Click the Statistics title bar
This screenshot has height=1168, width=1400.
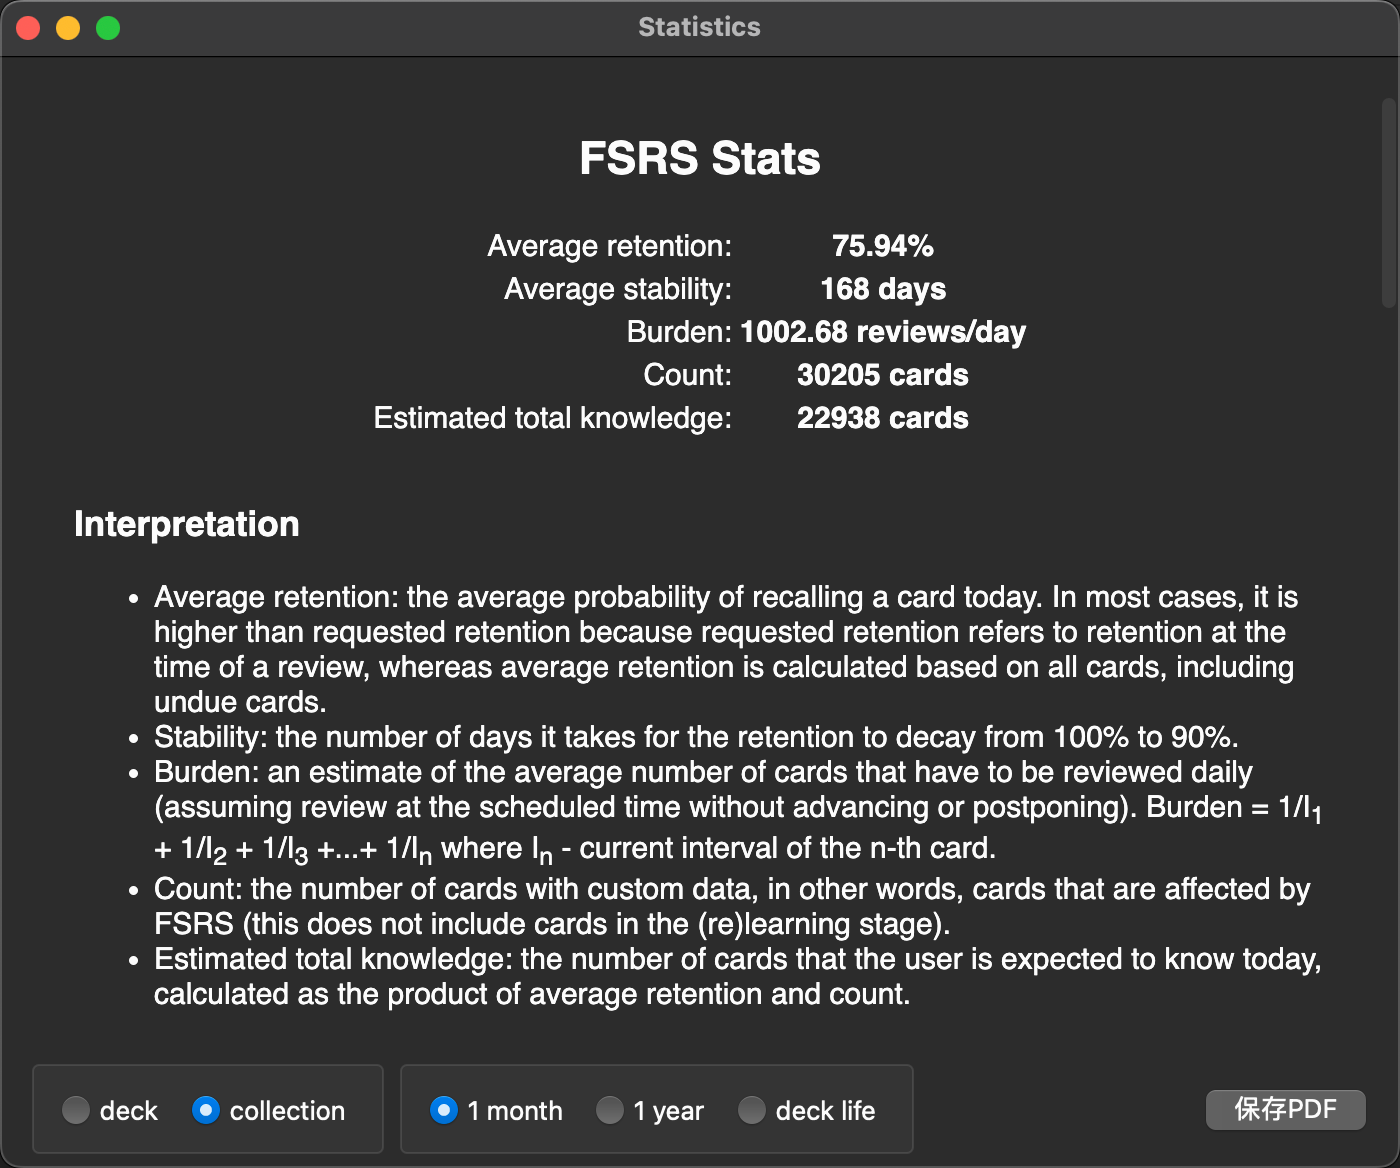tap(699, 27)
